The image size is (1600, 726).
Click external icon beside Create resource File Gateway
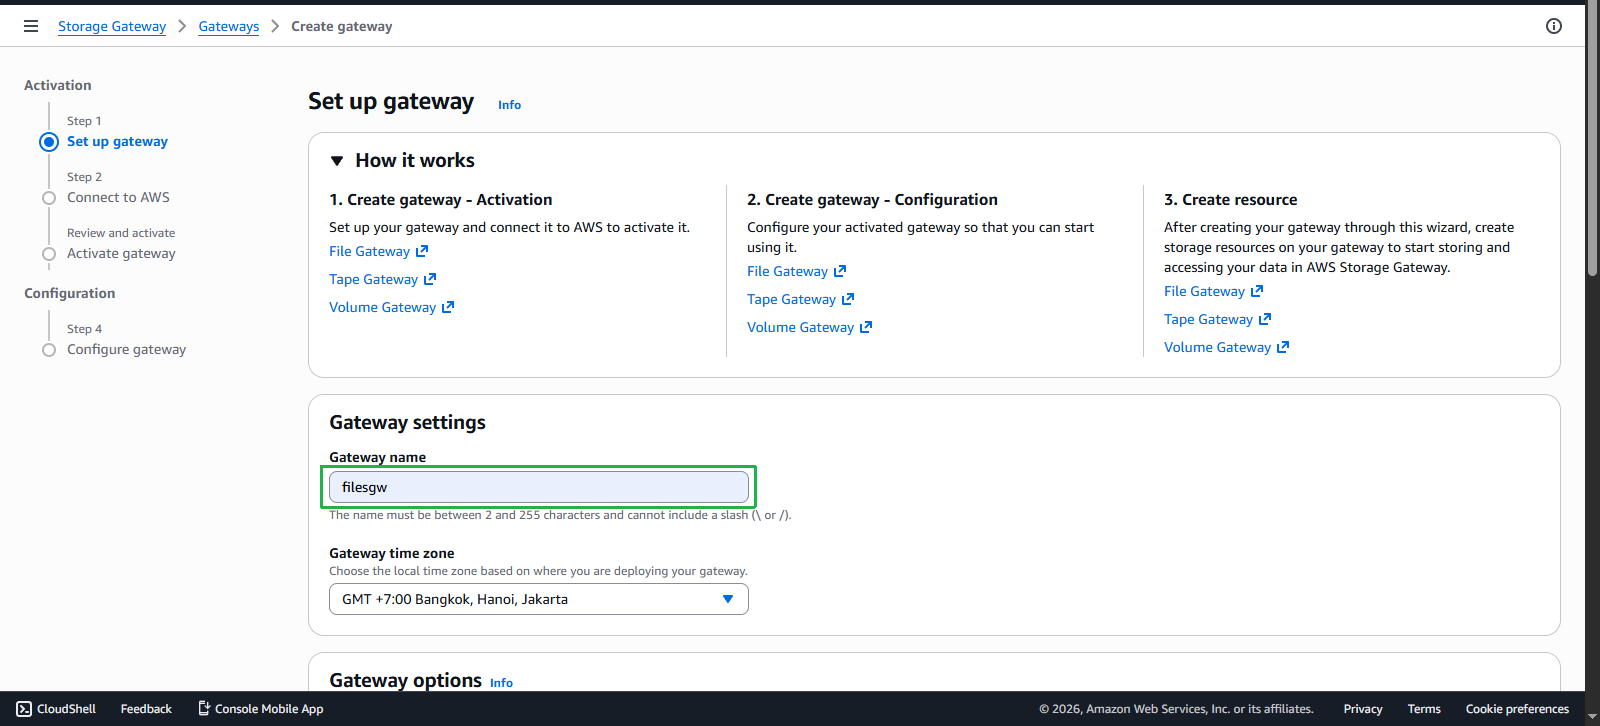[x=1257, y=291]
